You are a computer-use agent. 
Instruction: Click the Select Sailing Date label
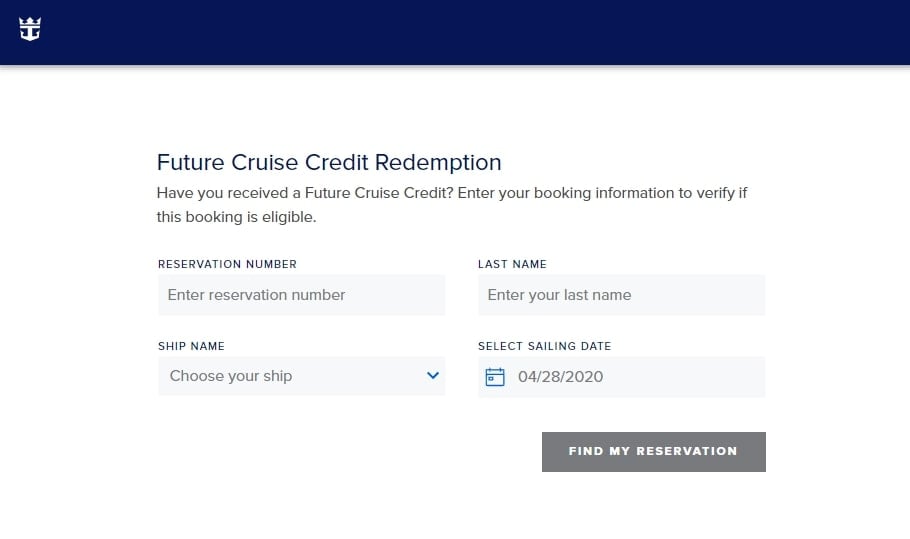click(x=544, y=346)
